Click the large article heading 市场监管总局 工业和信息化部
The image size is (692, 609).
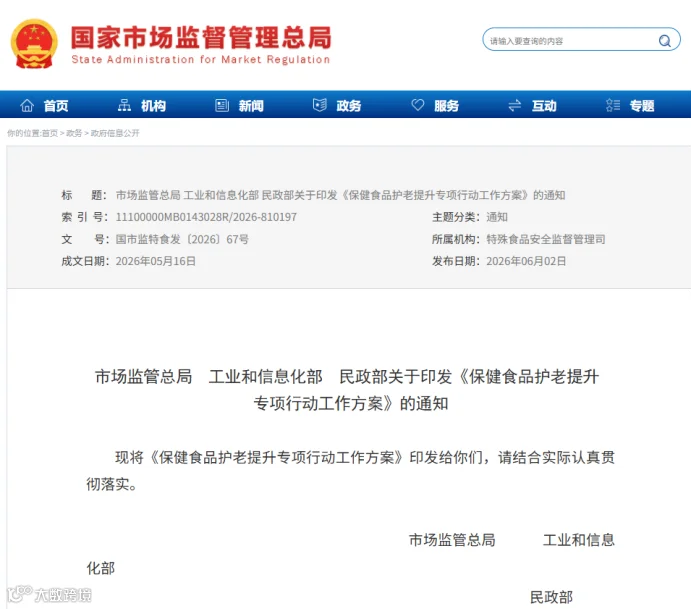[347, 390]
